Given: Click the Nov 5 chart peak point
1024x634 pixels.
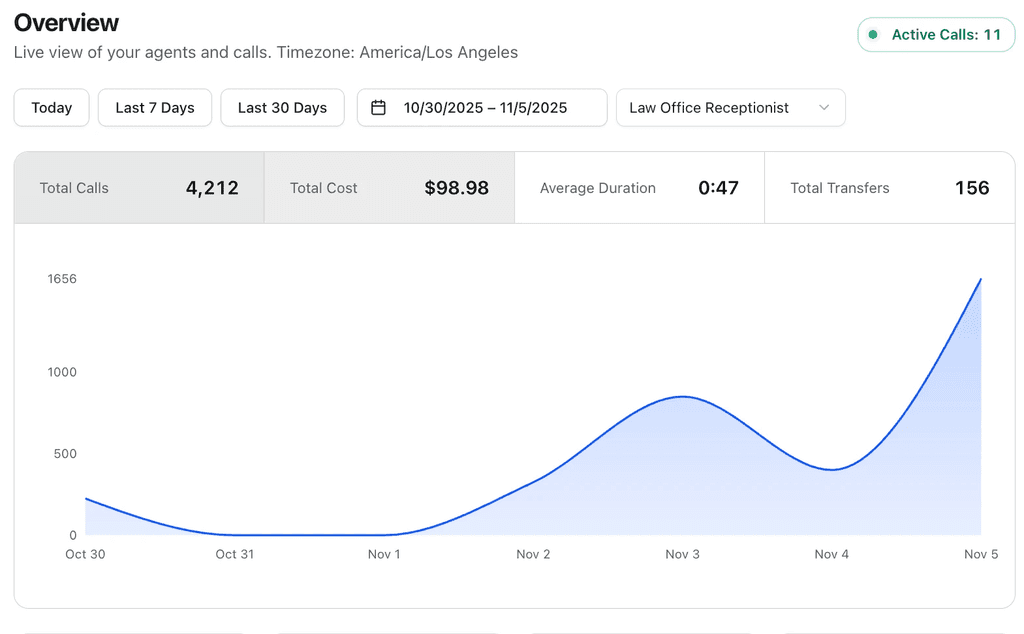Looking at the screenshot, I should coord(980,279).
